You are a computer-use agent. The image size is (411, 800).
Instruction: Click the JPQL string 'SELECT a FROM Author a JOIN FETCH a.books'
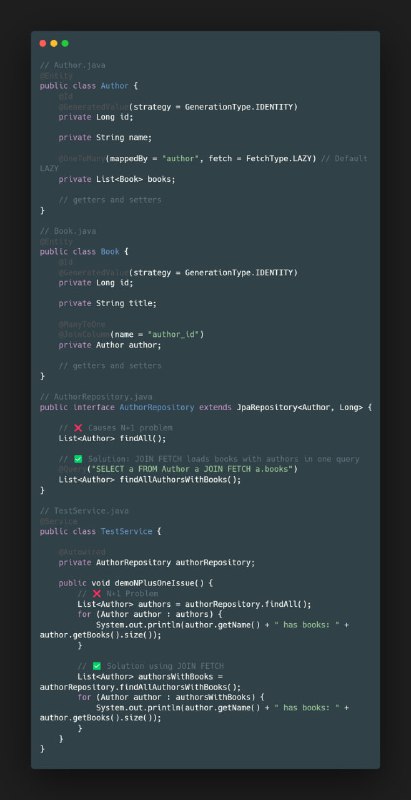(192, 469)
